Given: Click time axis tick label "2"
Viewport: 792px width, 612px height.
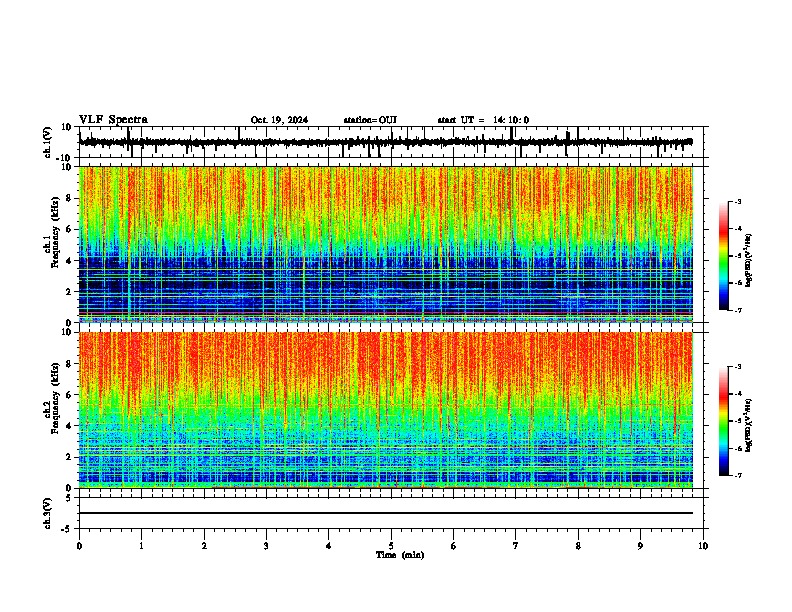Looking at the screenshot, I should pyautogui.click(x=204, y=546).
